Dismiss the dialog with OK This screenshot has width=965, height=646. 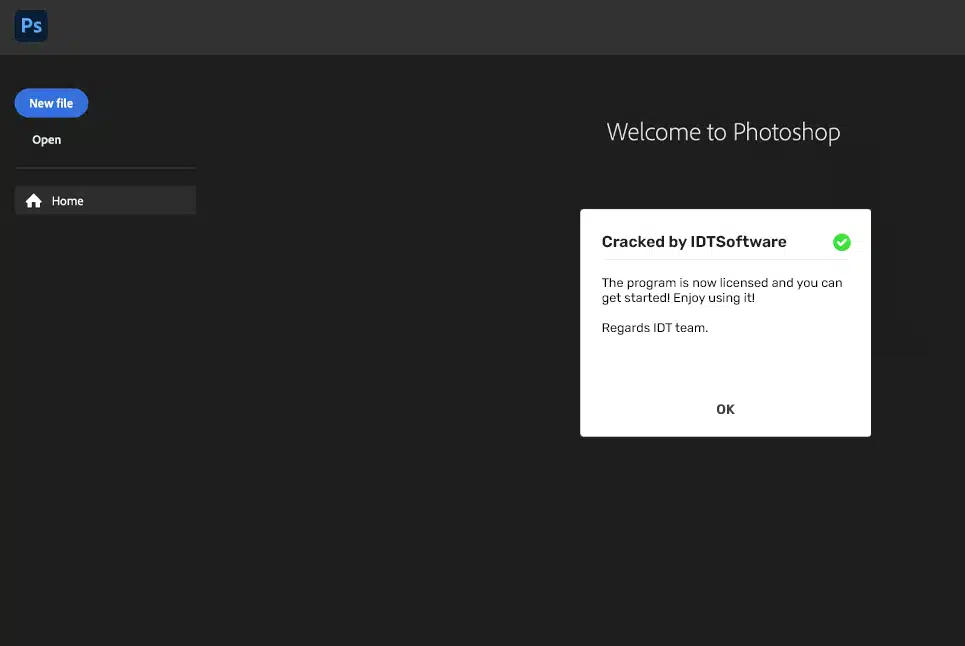pos(725,409)
